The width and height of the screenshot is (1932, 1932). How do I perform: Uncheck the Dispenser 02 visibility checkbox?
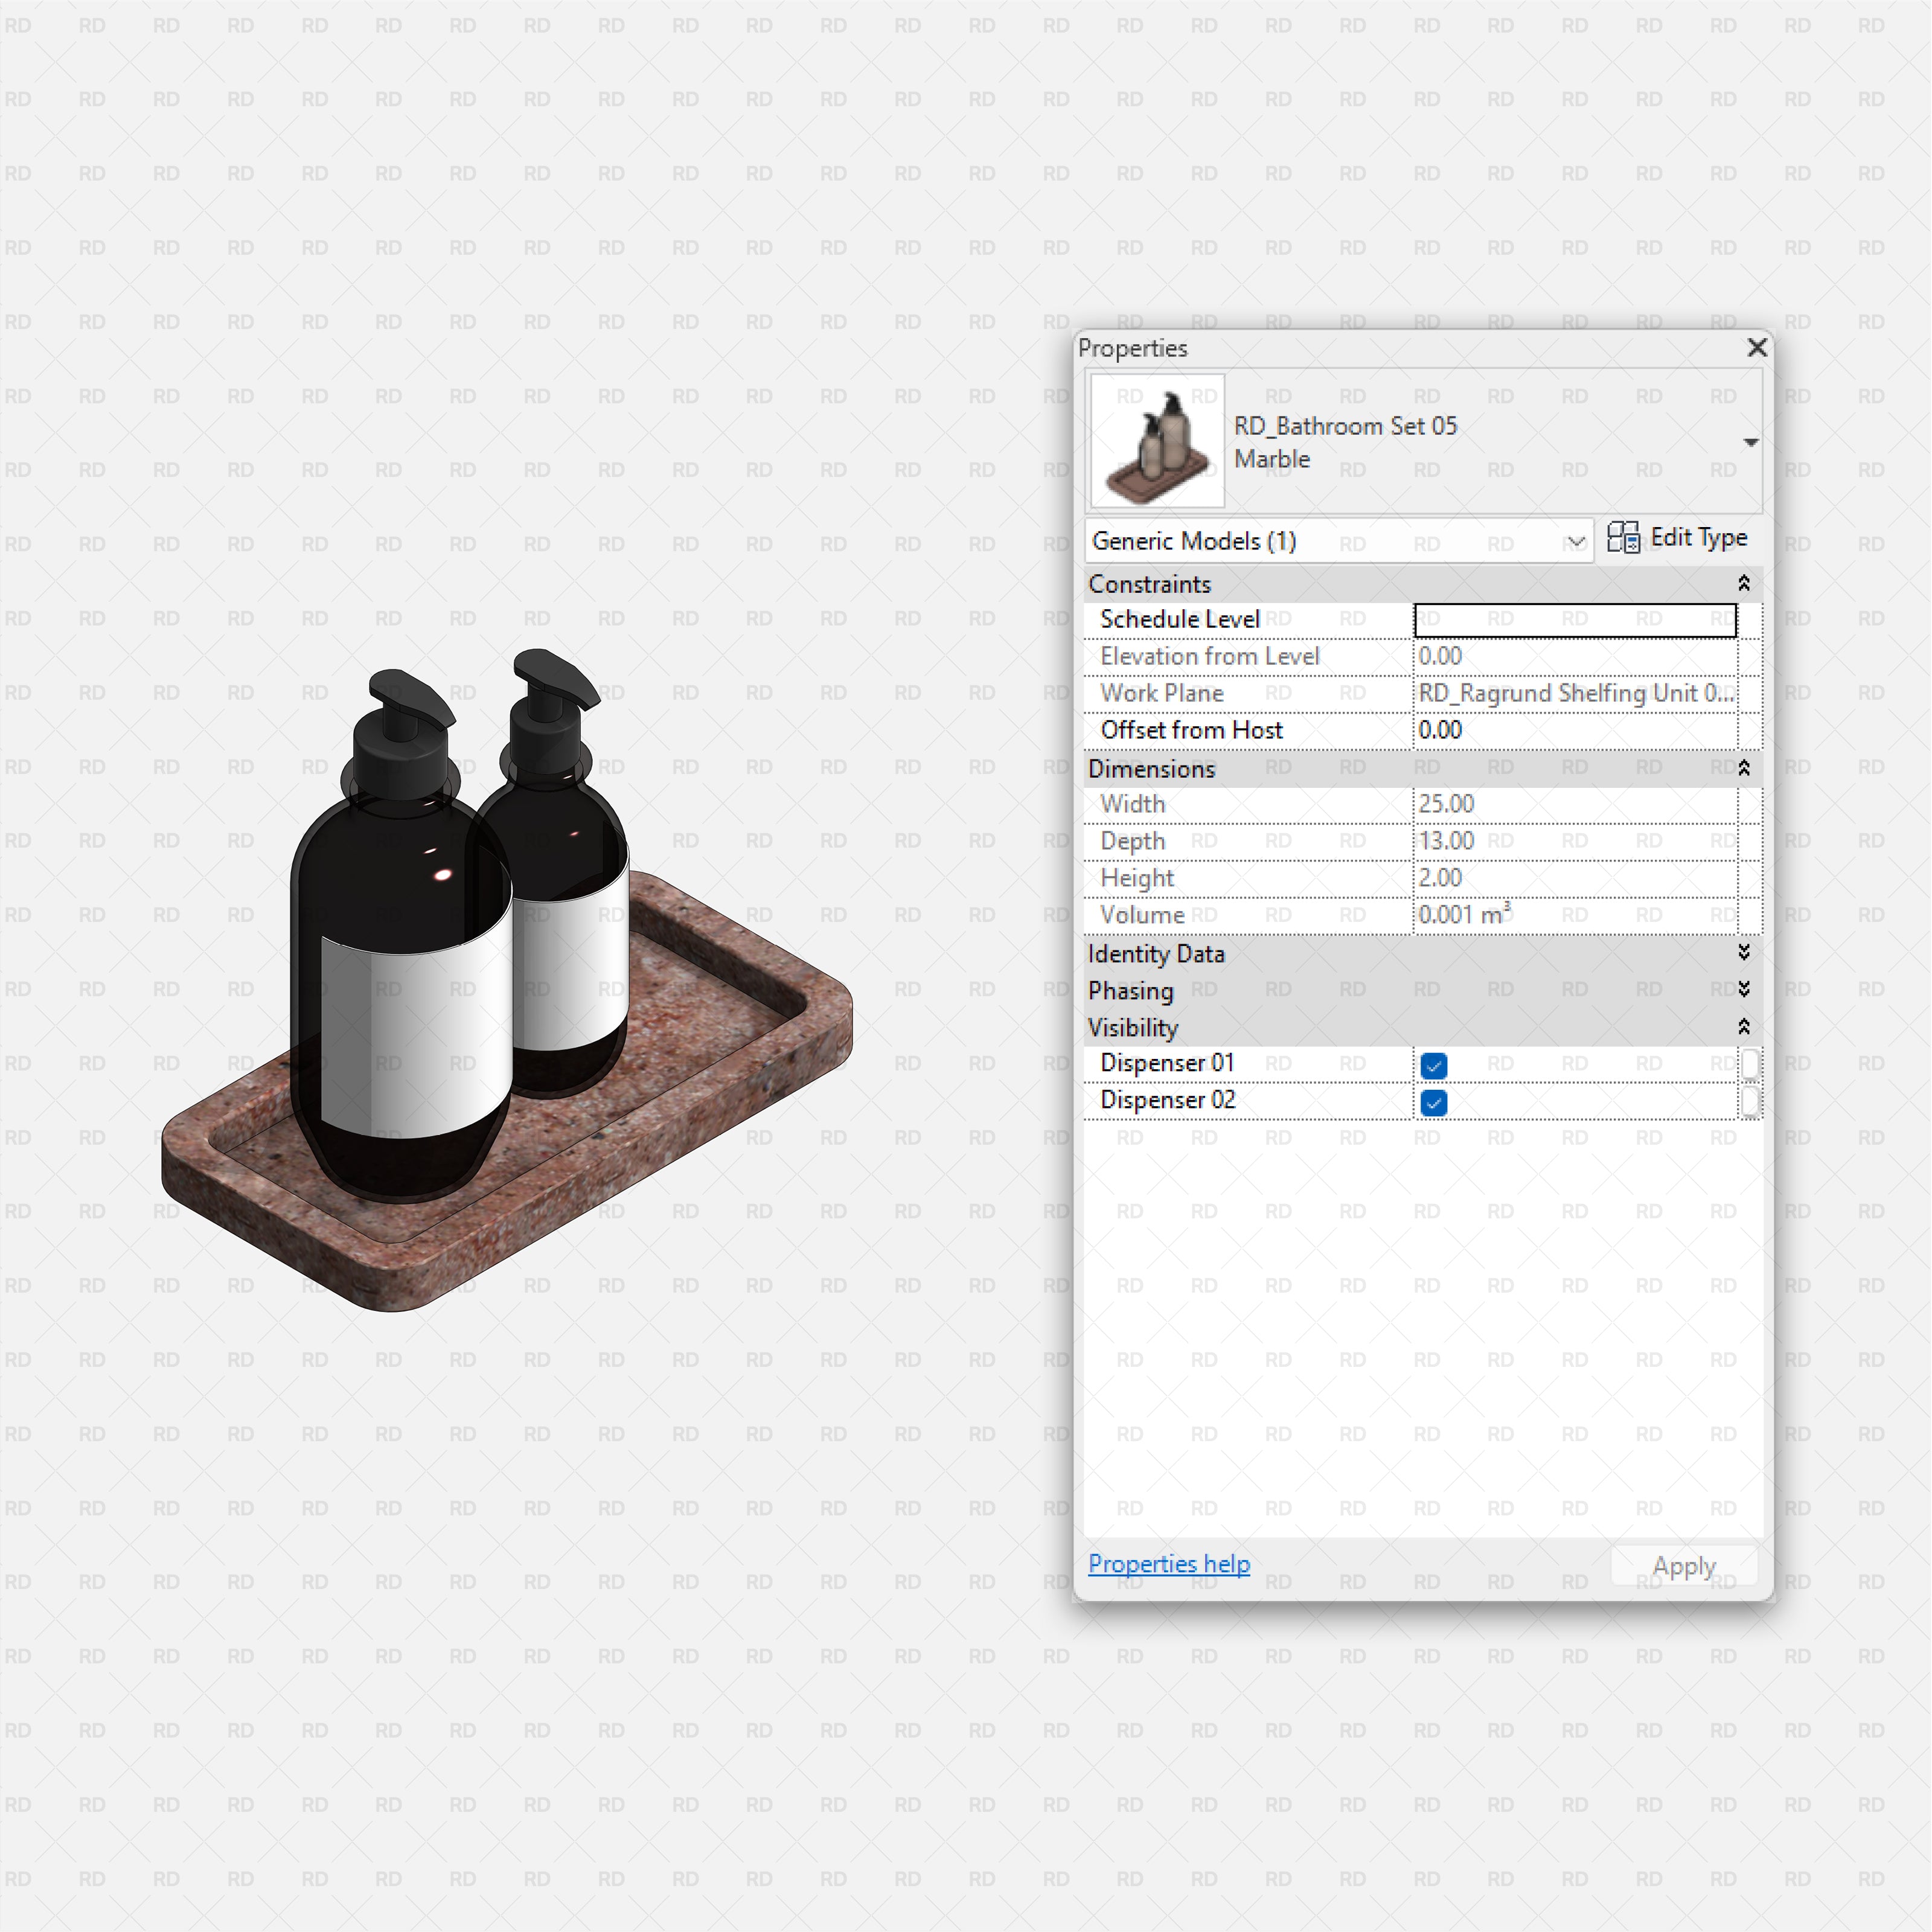1434,1101
